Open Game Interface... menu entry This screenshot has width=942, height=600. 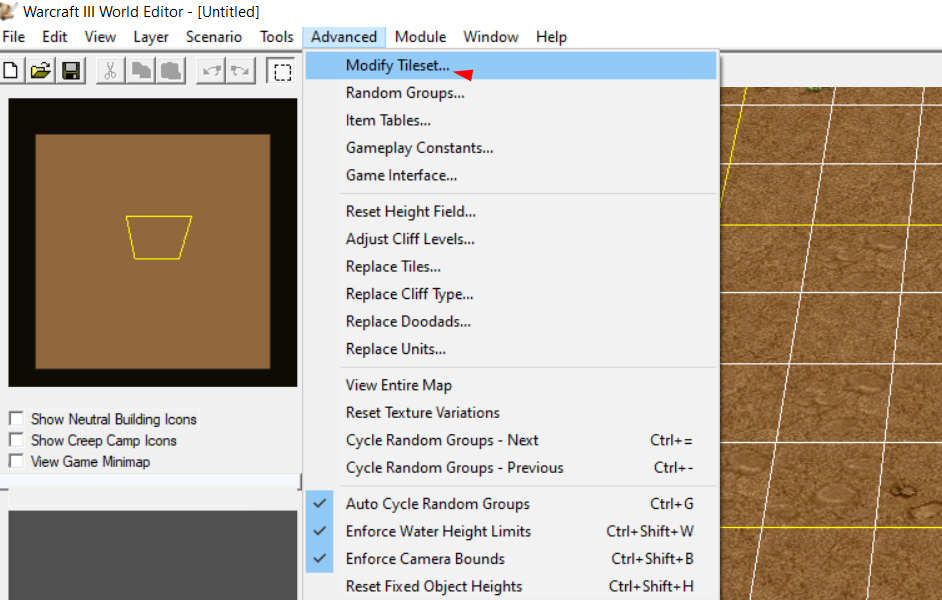coord(511,175)
